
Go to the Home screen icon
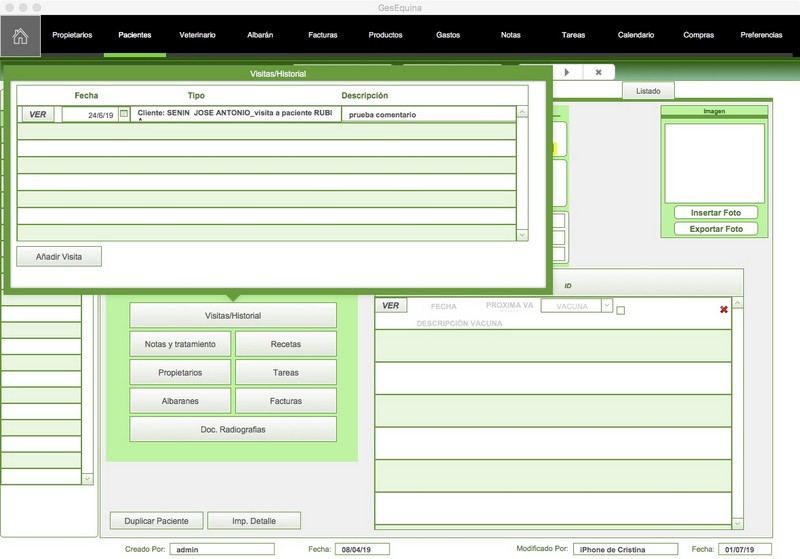click(20, 36)
